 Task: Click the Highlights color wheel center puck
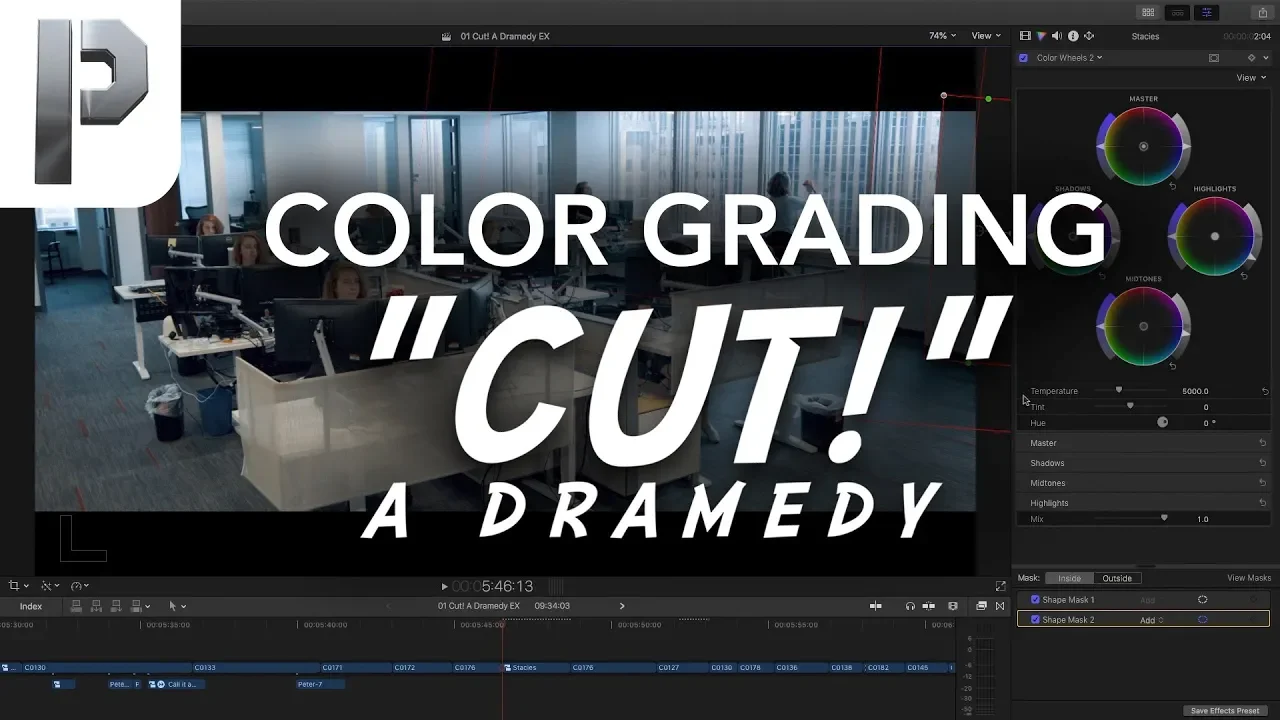tap(1215, 237)
